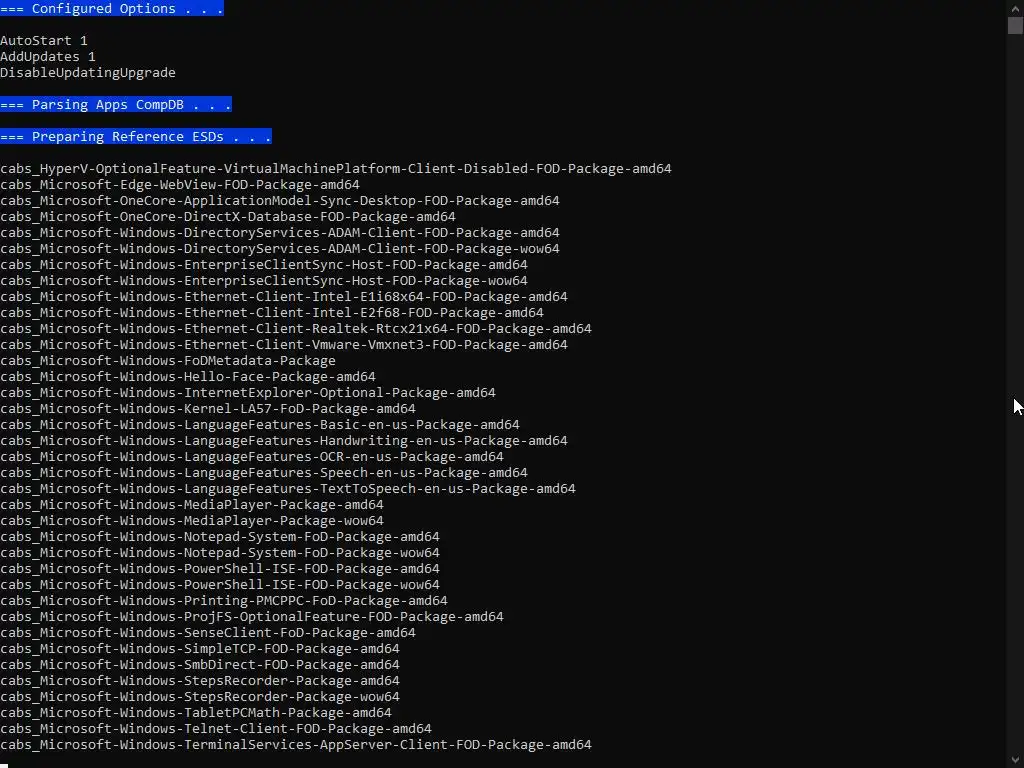Click the 'Preparing Reference ESDs' header
The image size is (1024, 768).
click(136, 136)
